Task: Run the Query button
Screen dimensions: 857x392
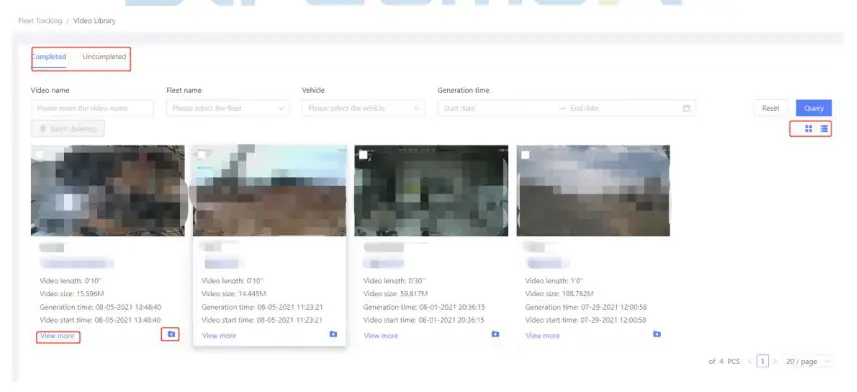Action: [x=814, y=108]
